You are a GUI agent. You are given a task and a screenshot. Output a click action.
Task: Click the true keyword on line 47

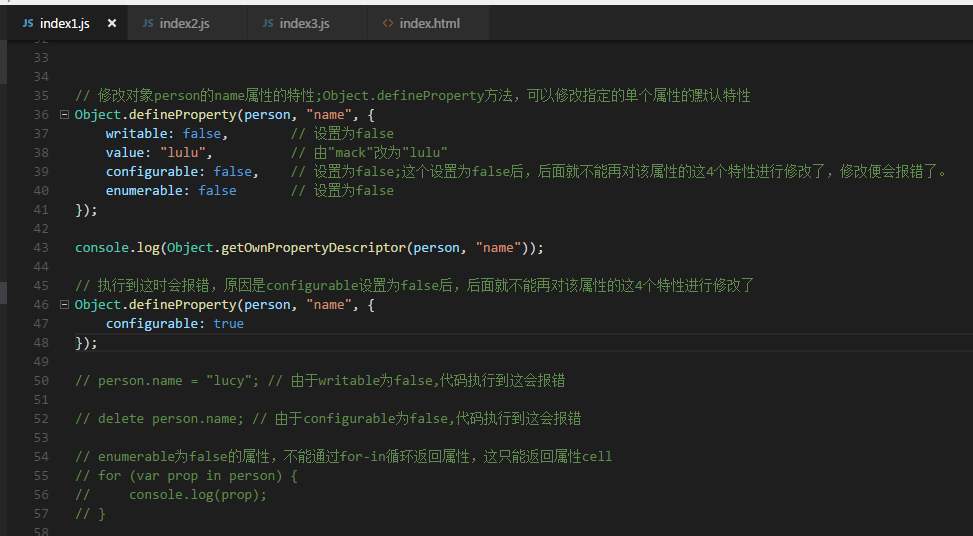tap(228, 324)
